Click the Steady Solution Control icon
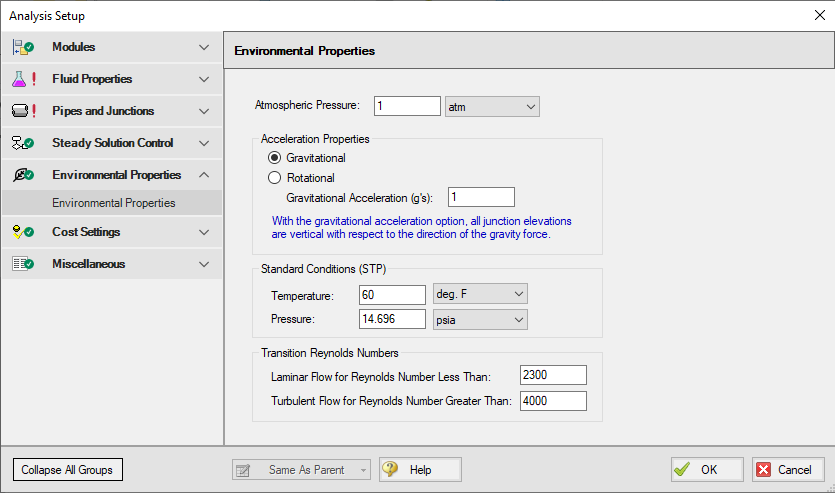The image size is (835, 493). coord(23,143)
